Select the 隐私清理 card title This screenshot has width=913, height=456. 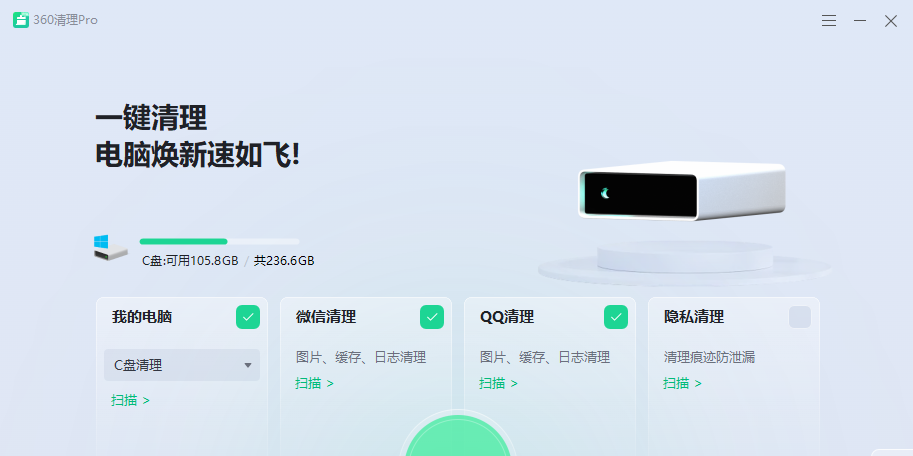pyautogui.click(x=694, y=317)
